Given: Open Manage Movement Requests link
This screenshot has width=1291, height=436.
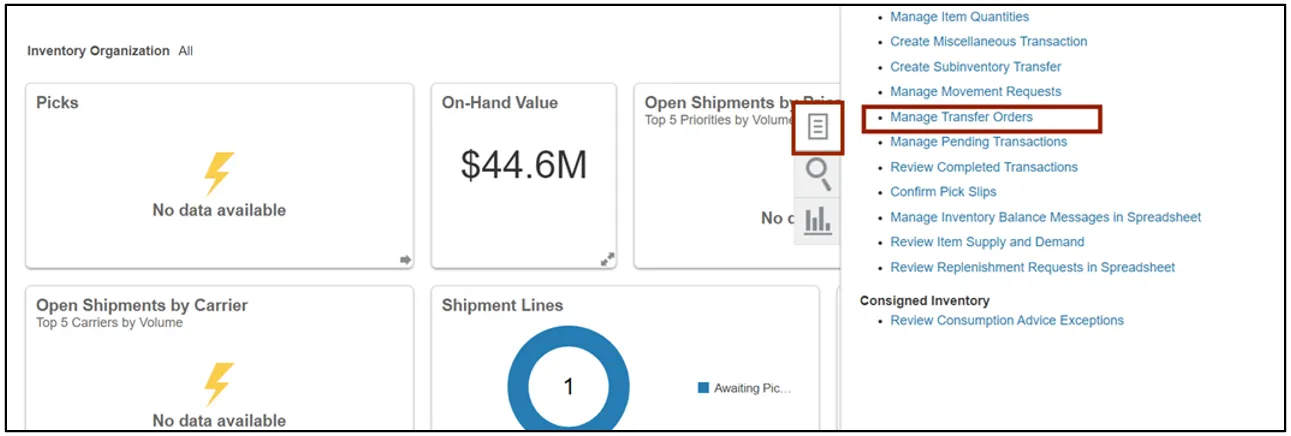Looking at the screenshot, I should click(975, 92).
